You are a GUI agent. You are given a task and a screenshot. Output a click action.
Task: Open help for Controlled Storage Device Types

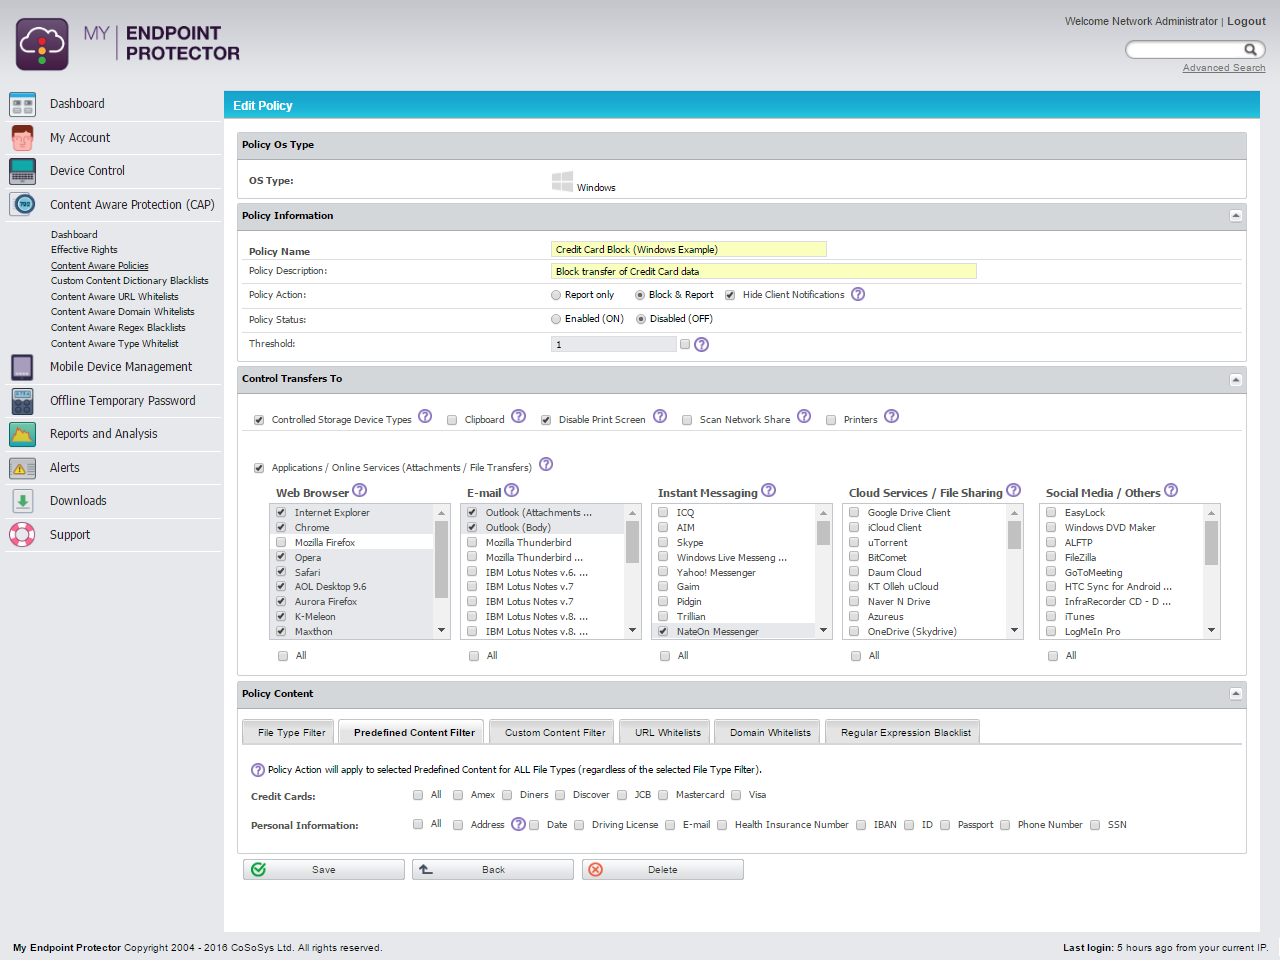[425, 416]
